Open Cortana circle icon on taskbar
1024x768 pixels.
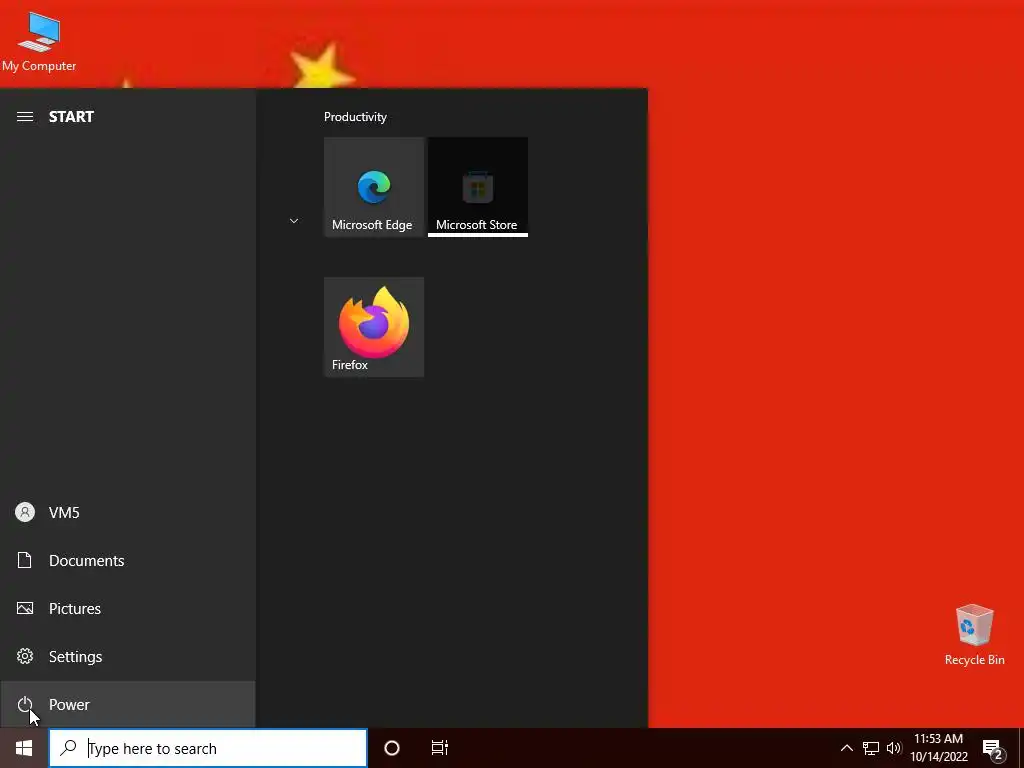[x=392, y=748]
